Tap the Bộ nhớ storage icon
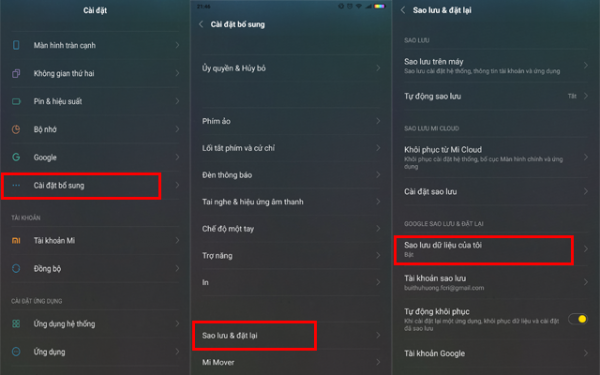Image resolution: width=600 pixels, height=375 pixels. 16,129
